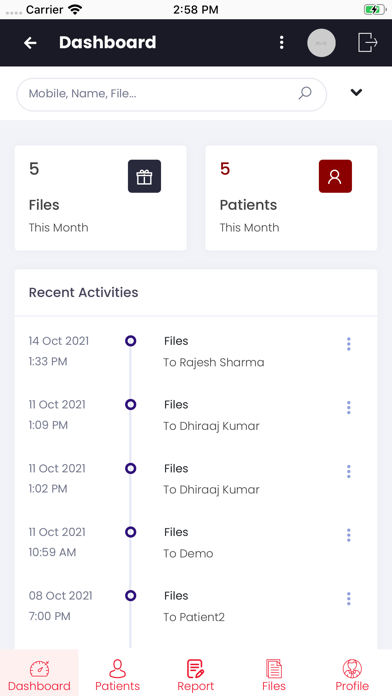The width and height of the screenshot is (392, 696).
Task: Tap the gift icon on the Files card
Action: point(144,176)
